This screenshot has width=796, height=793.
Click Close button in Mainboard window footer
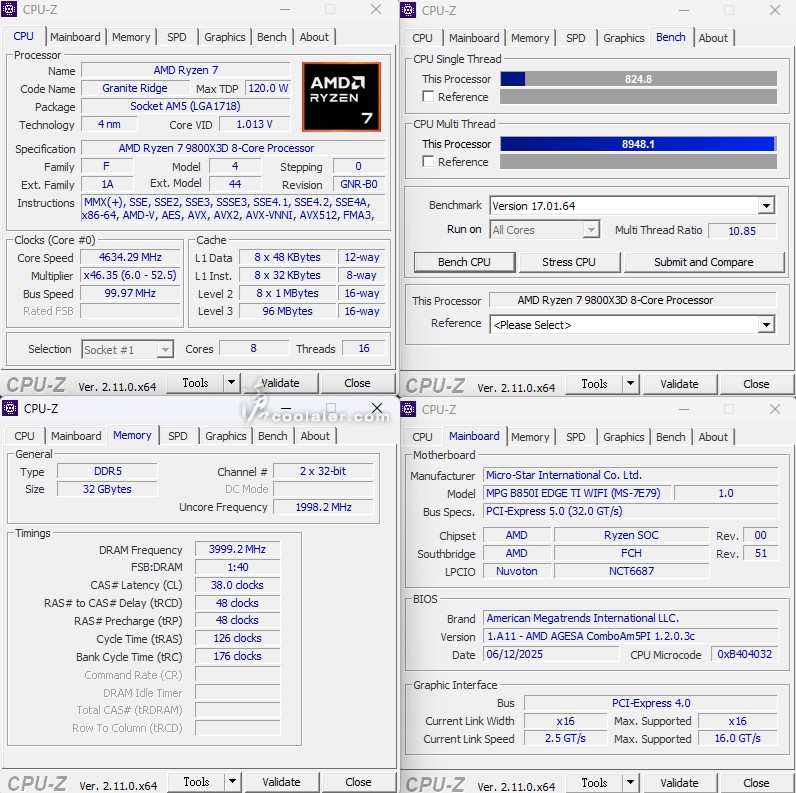click(x=756, y=783)
